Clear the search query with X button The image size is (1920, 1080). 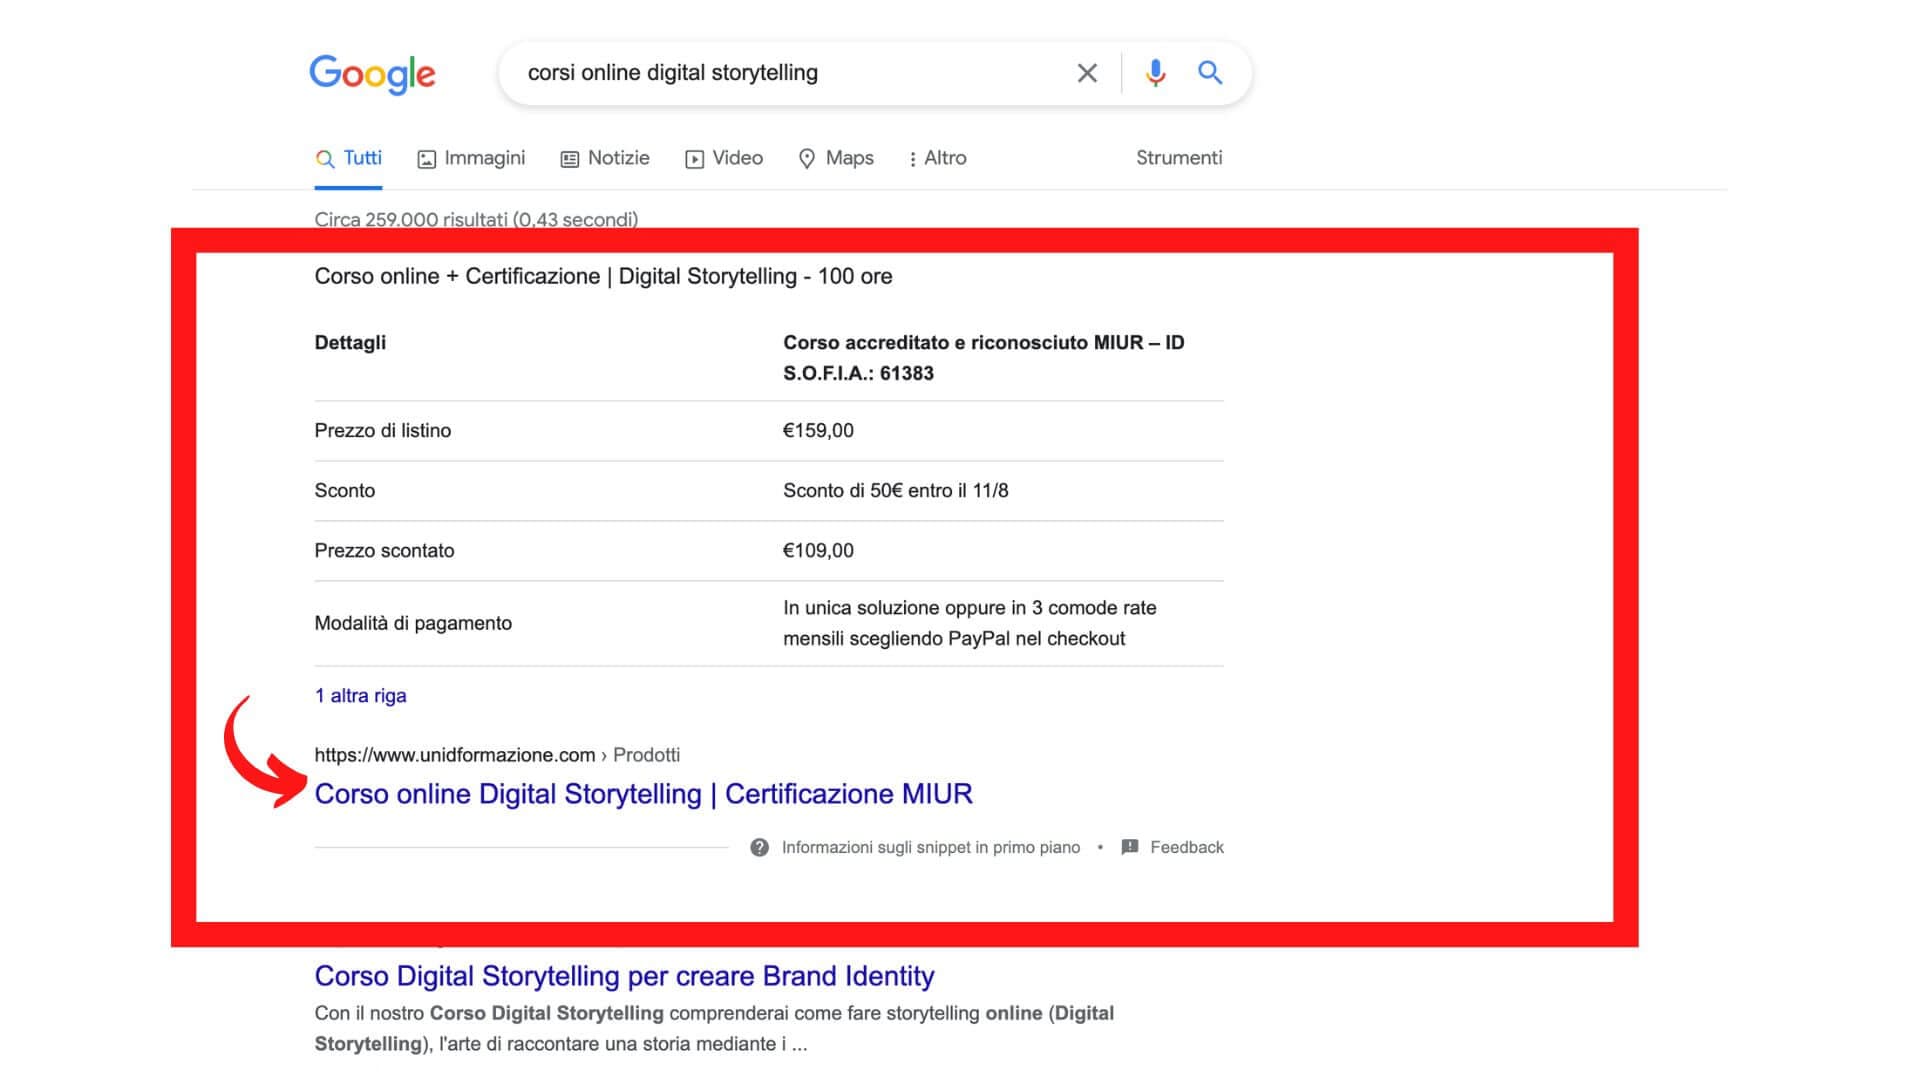tap(1087, 73)
